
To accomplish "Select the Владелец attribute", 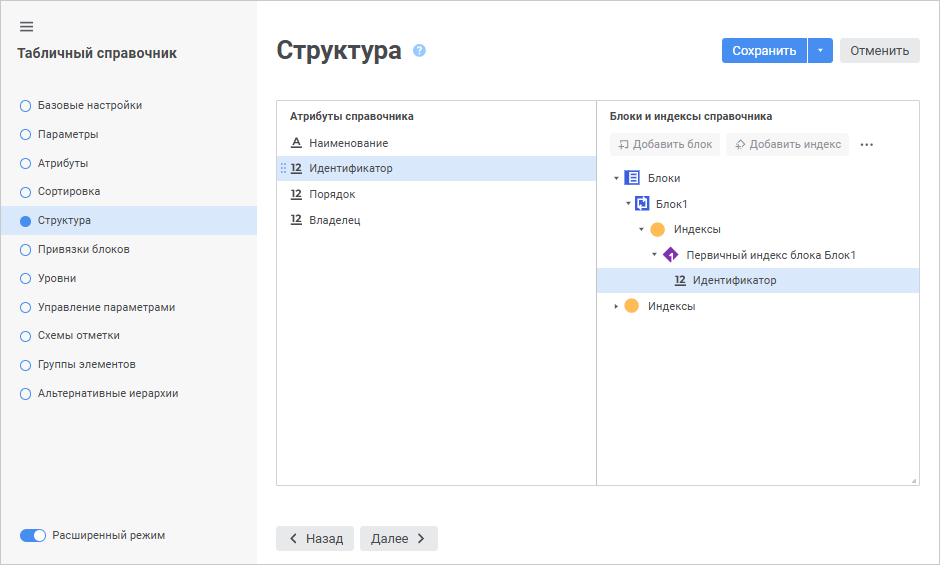I will coord(334,220).
